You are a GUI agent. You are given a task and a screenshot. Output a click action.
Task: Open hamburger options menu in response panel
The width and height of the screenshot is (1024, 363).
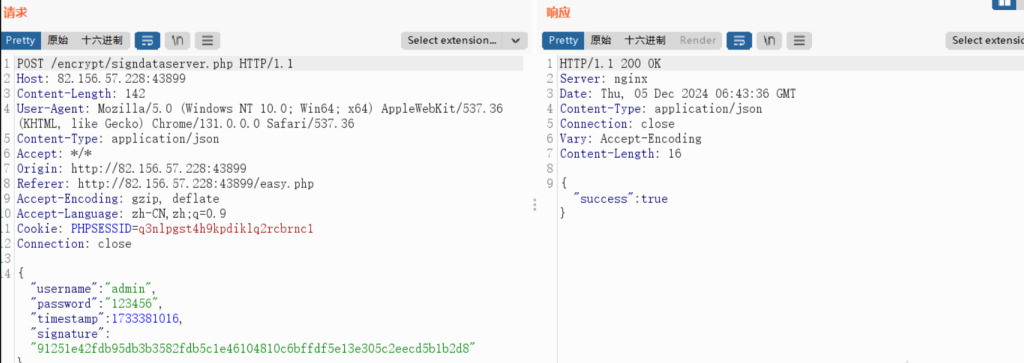pyautogui.click(x=799, y=40)
